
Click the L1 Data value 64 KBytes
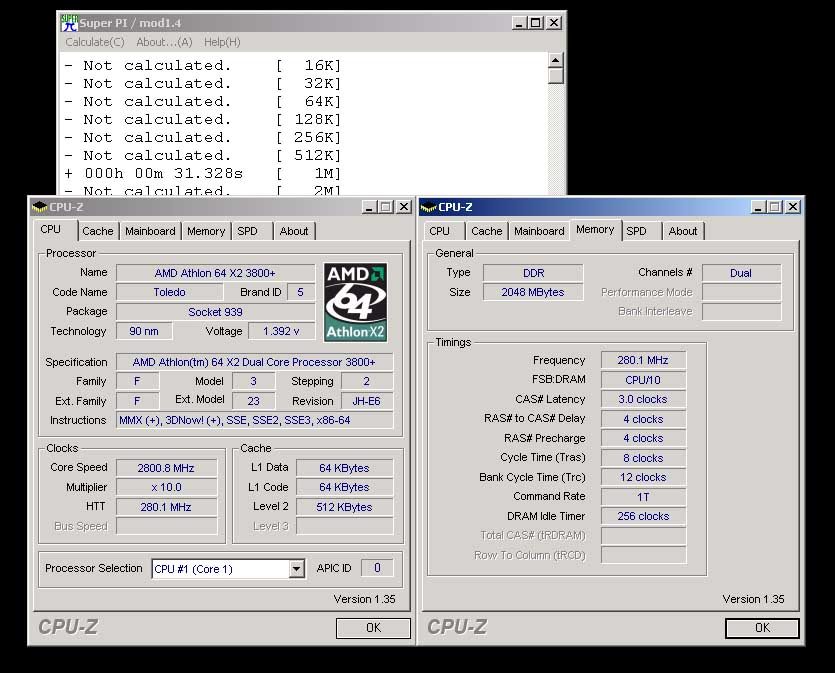pyautogui.click(x=344, y=468)
